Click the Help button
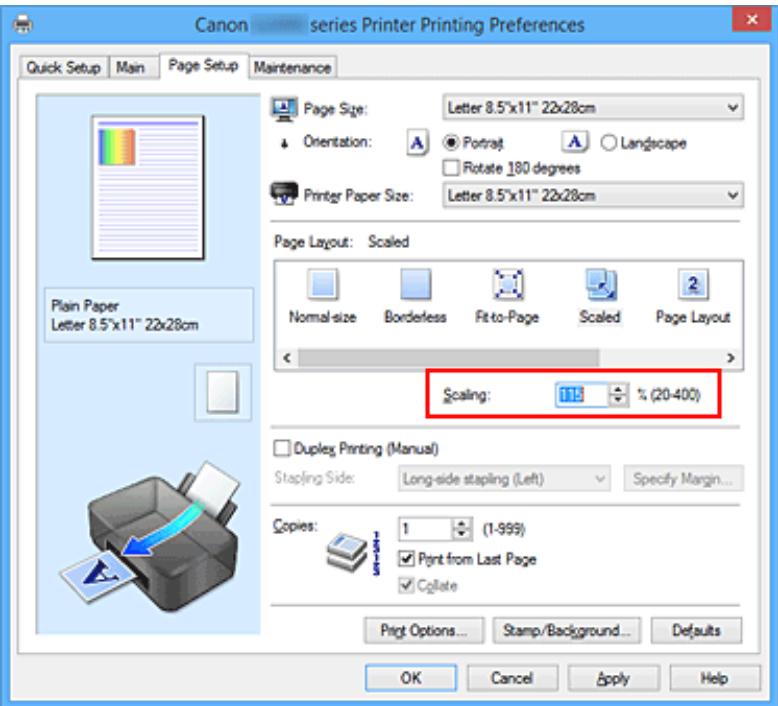This screenshot has width=778, height=706. (714, 678)
